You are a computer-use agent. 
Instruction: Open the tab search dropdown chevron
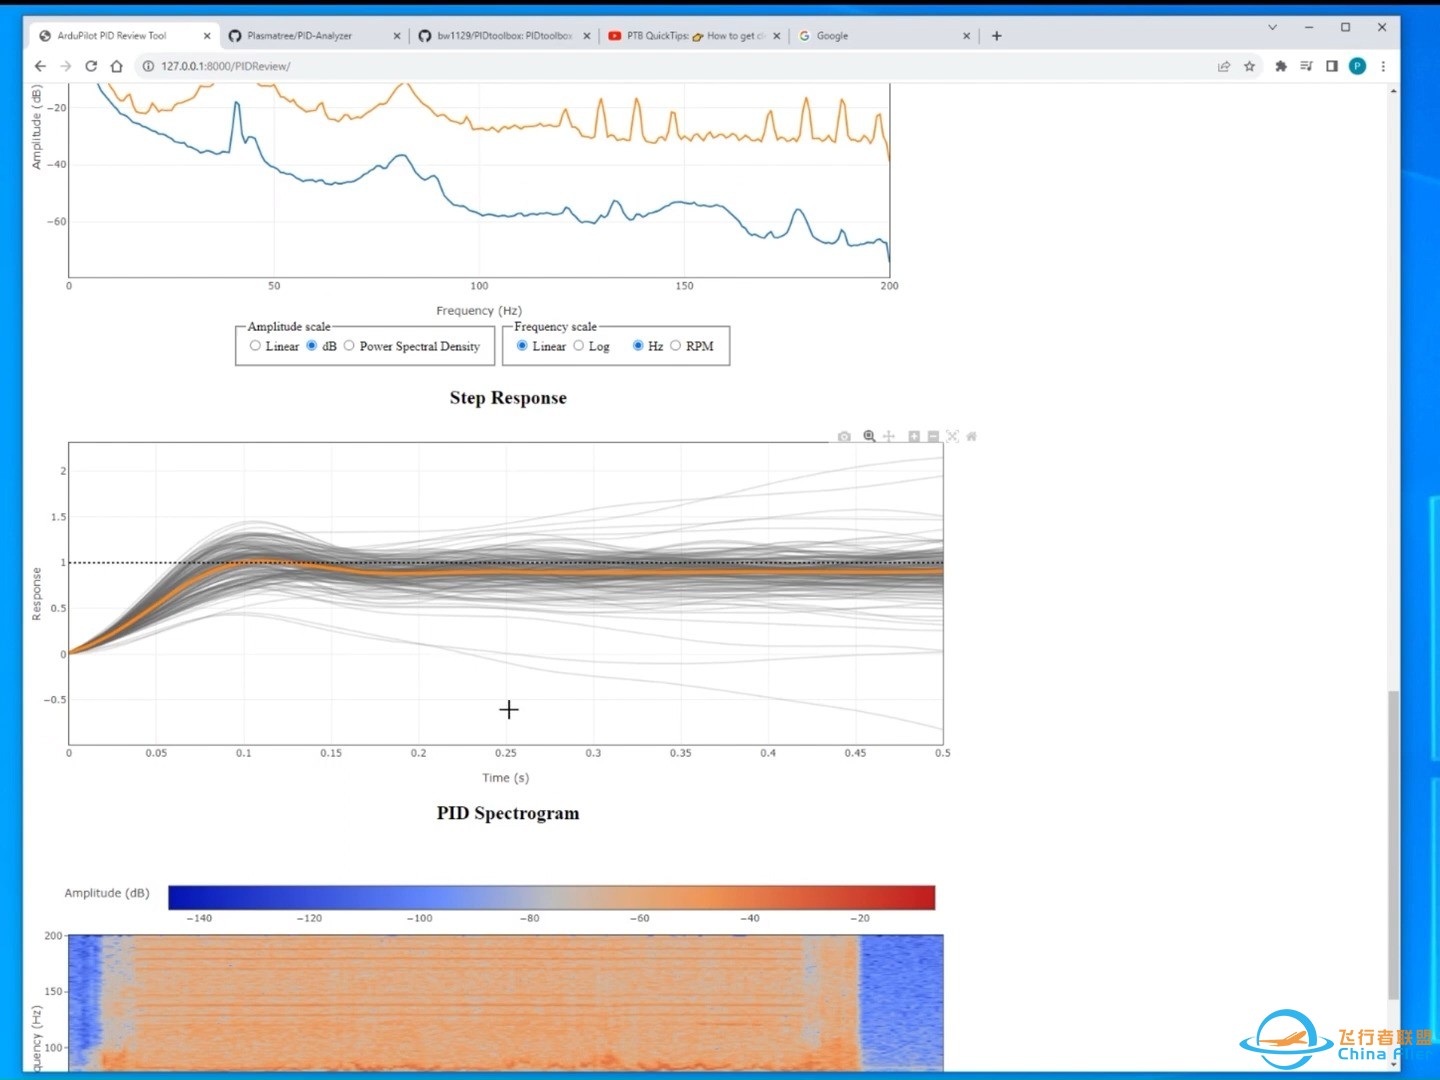point(1272,28)
